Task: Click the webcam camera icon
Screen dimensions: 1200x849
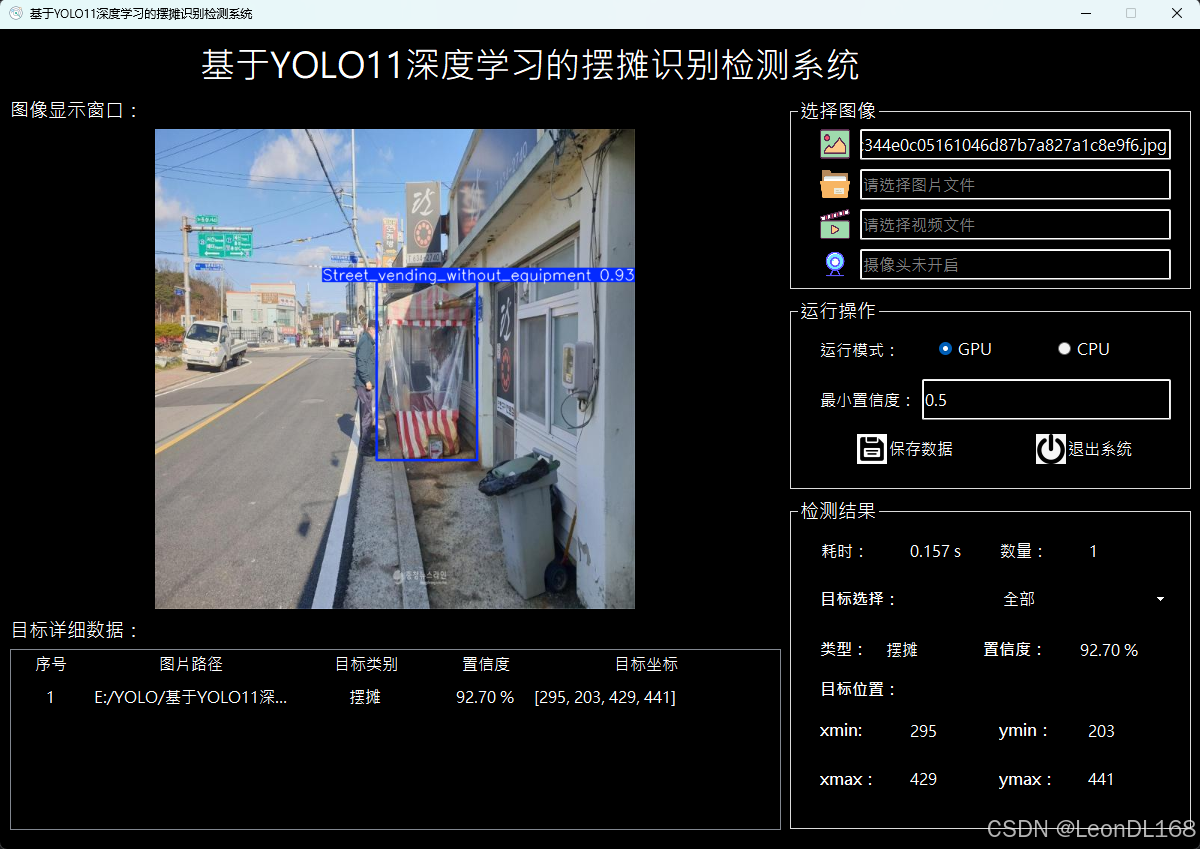Action: pyautogui.click(x=835, y=264)
